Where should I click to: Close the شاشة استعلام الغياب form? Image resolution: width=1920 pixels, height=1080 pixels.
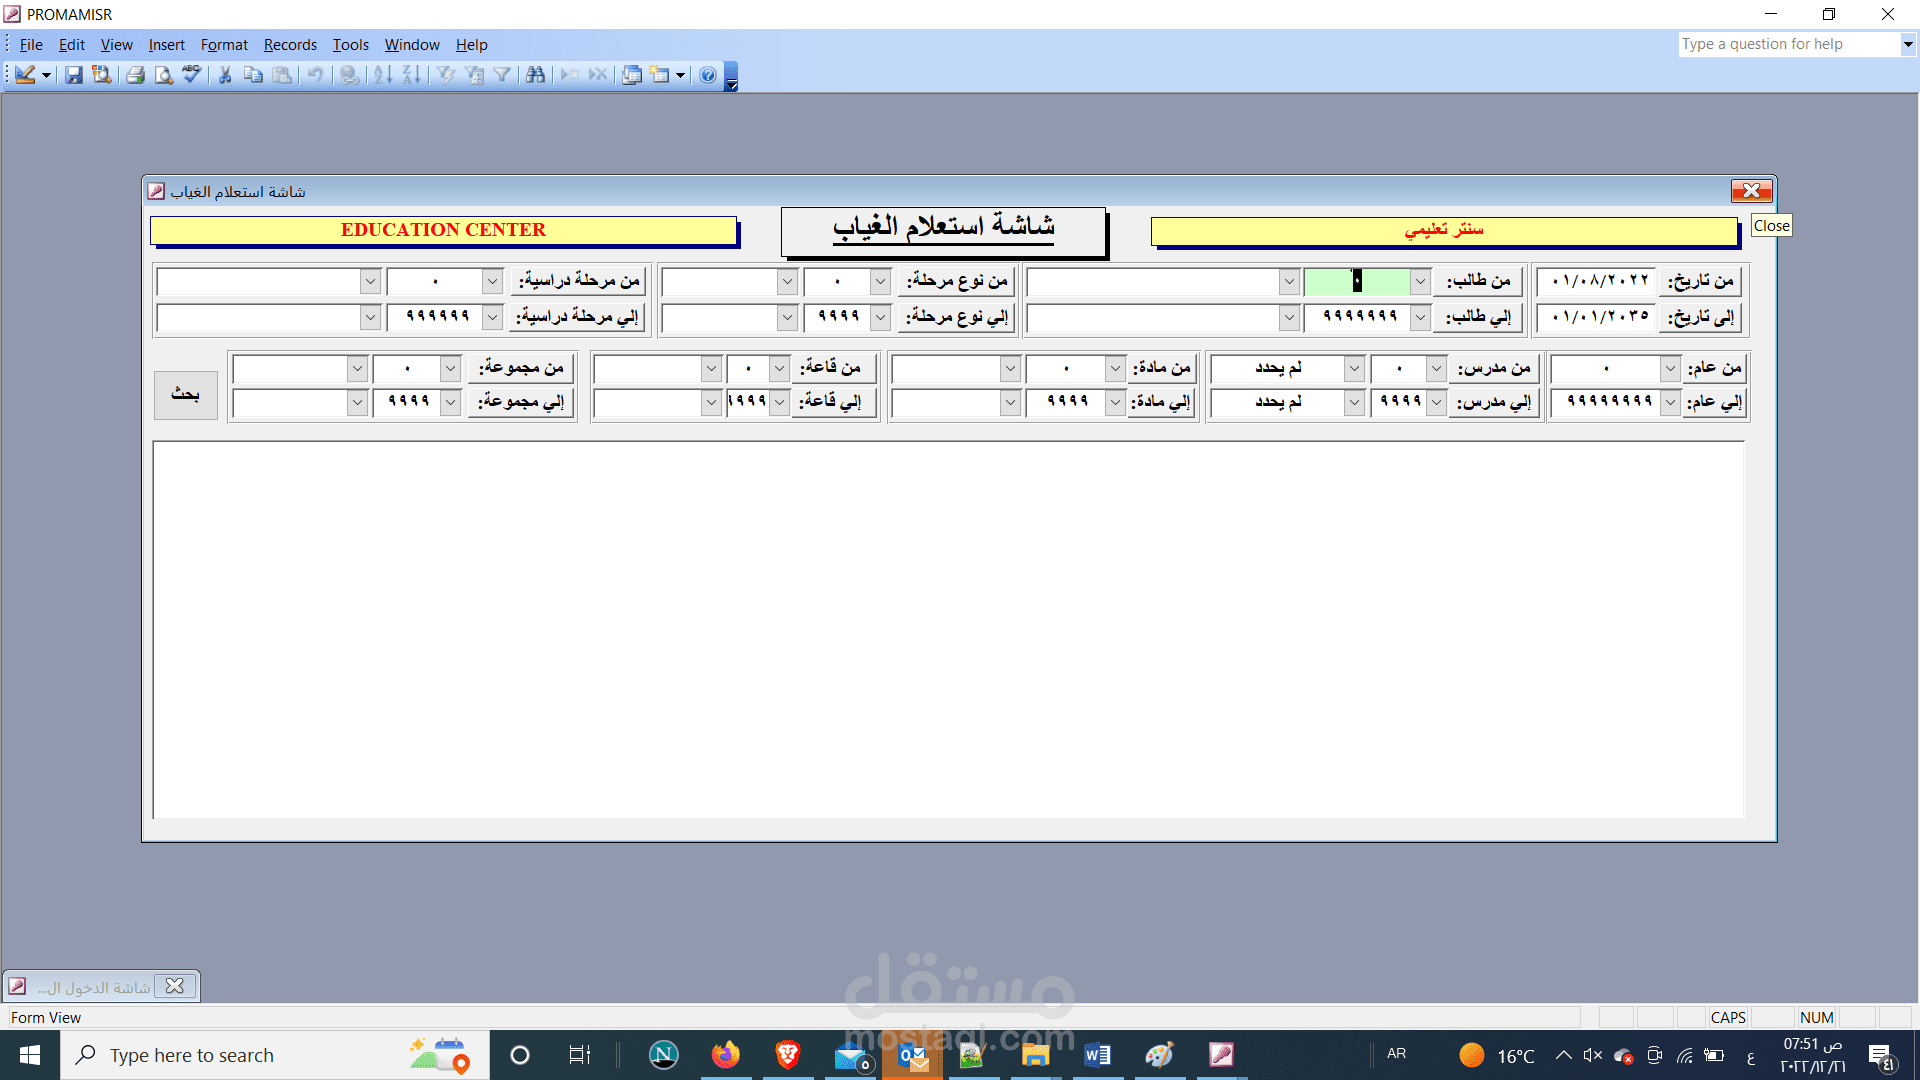(x=1751, y=191)
